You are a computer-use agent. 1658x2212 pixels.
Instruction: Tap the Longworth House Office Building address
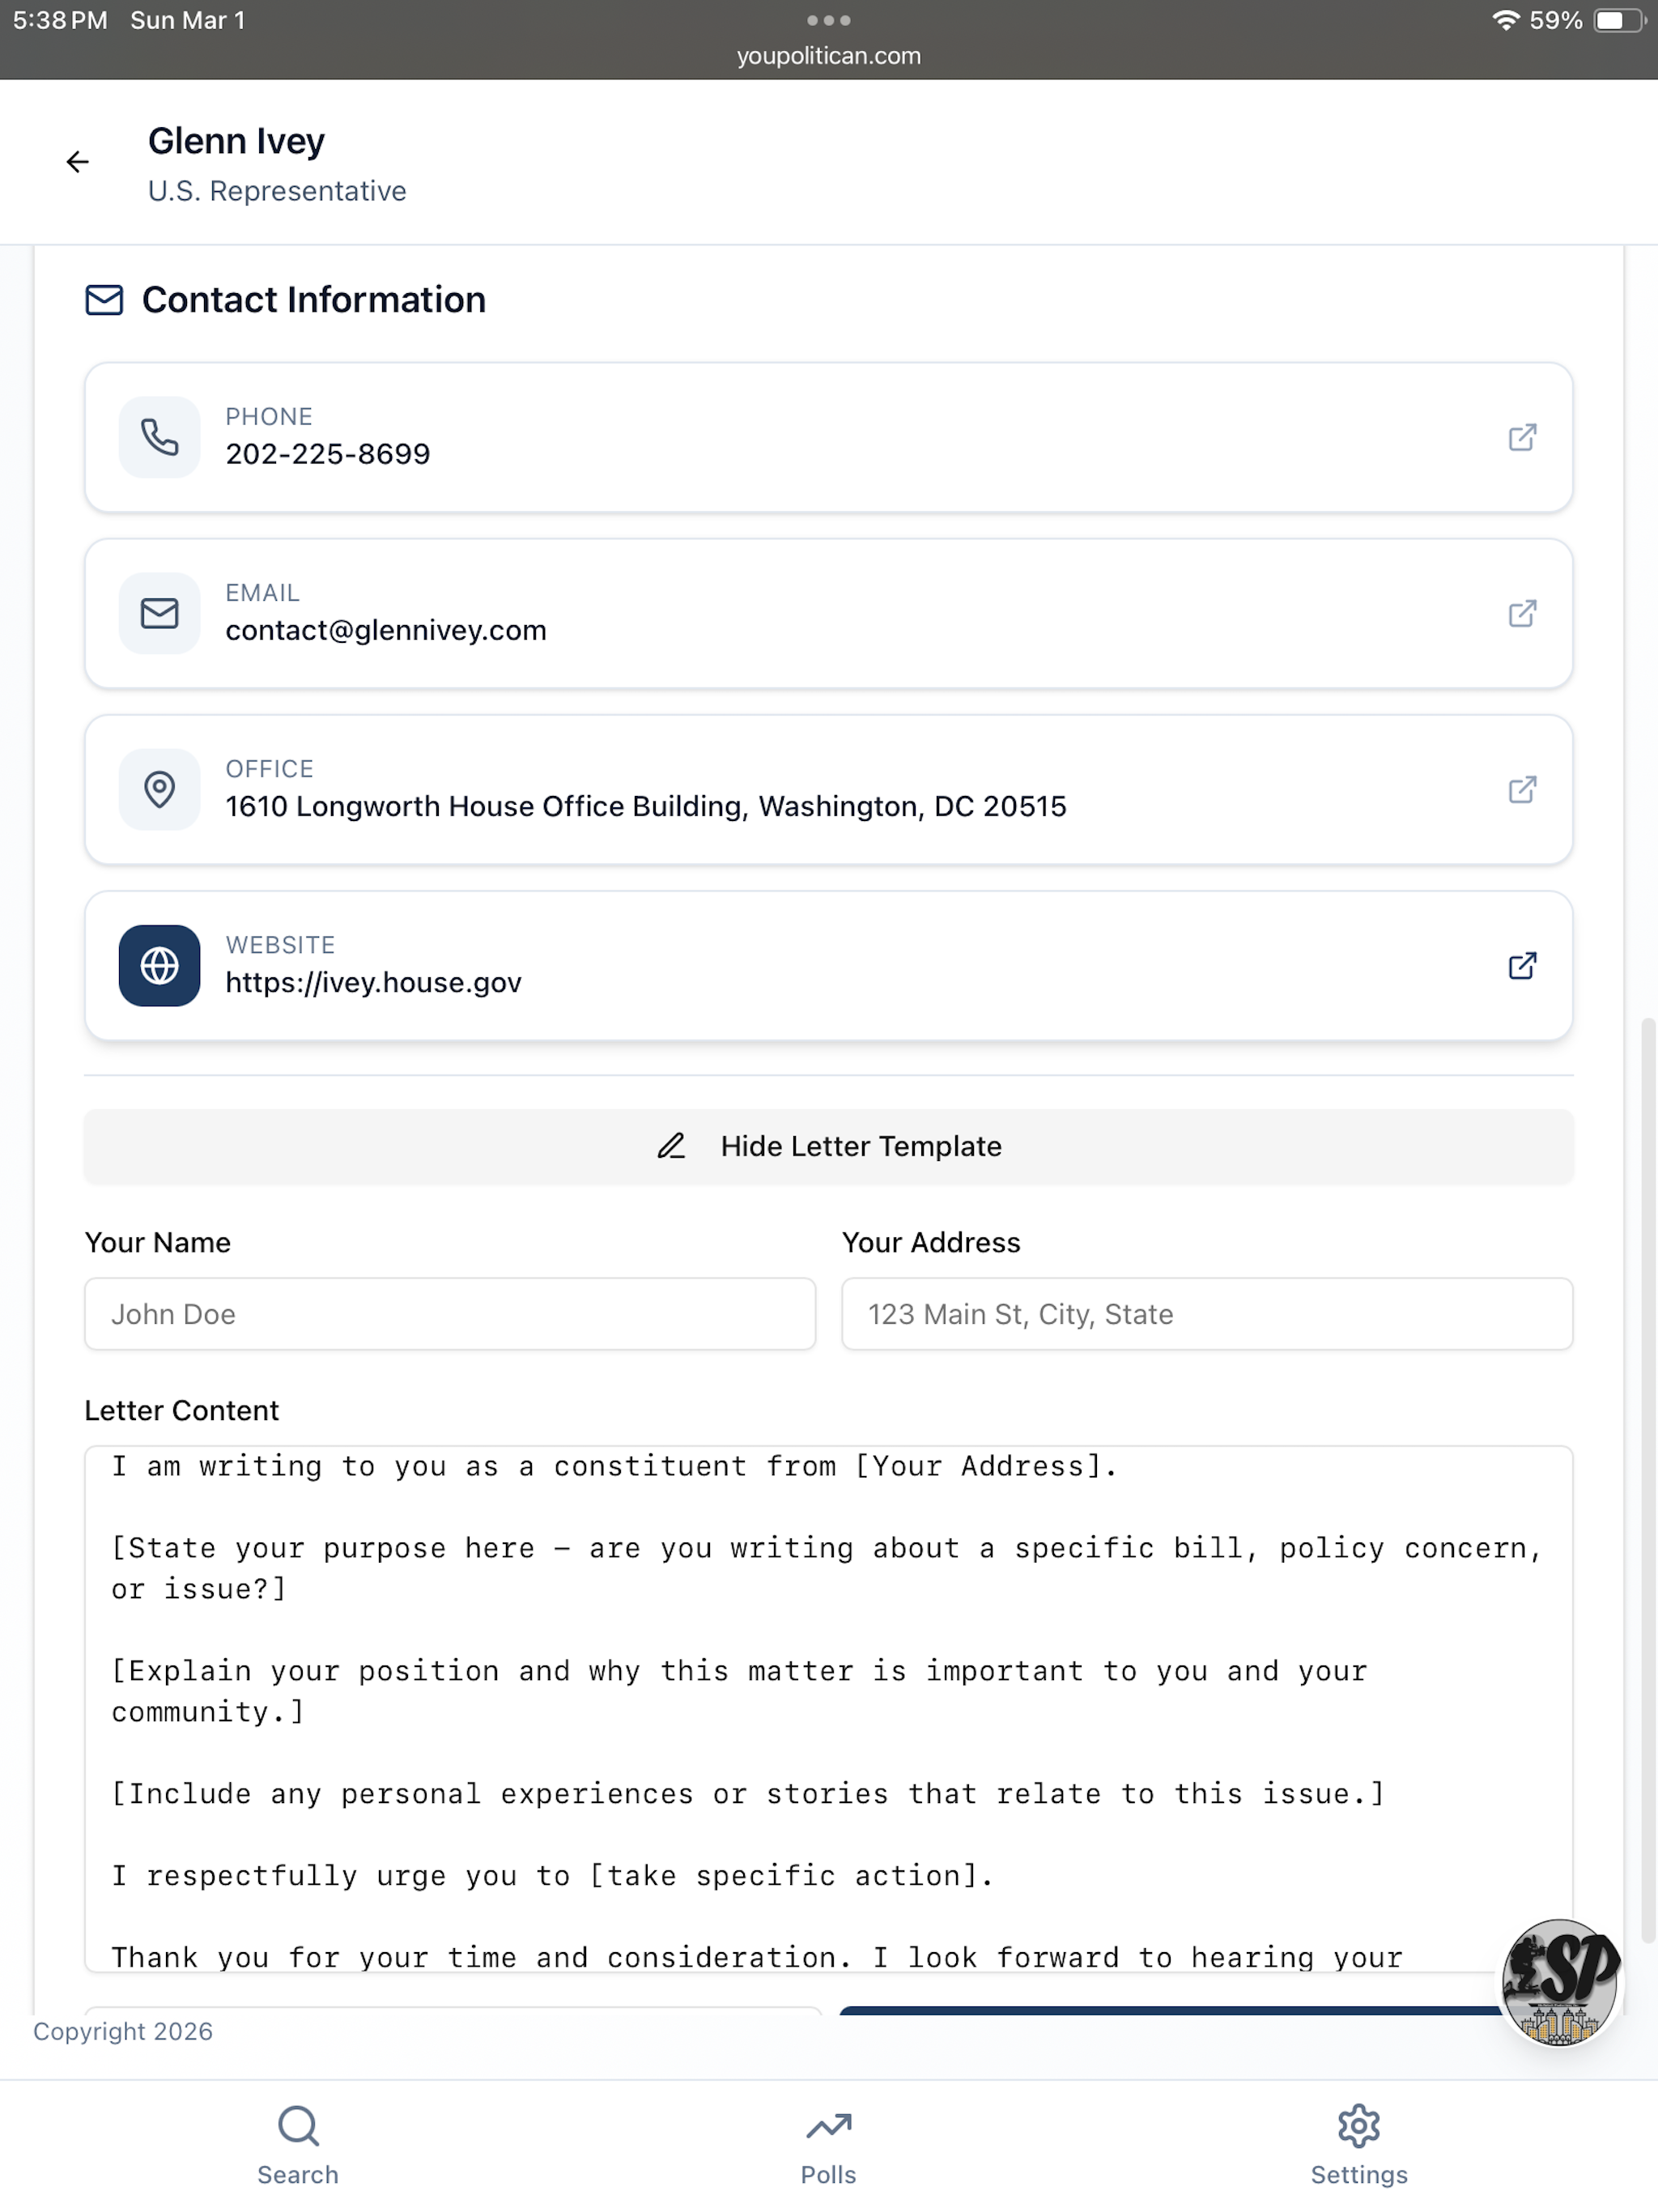point(646,806)
